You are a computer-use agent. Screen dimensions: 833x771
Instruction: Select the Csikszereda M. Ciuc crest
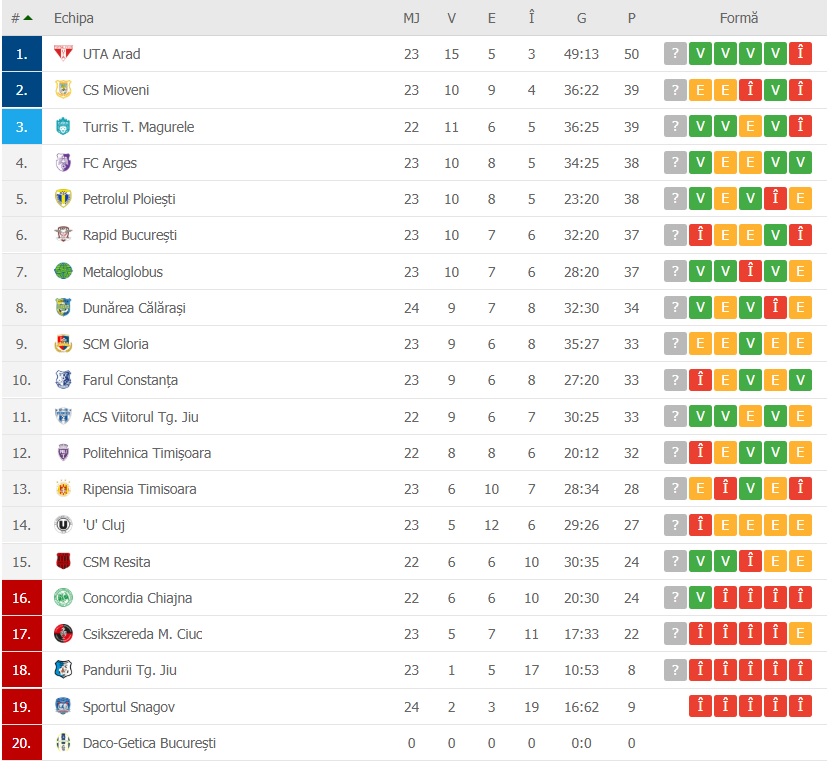coord(62,633)
